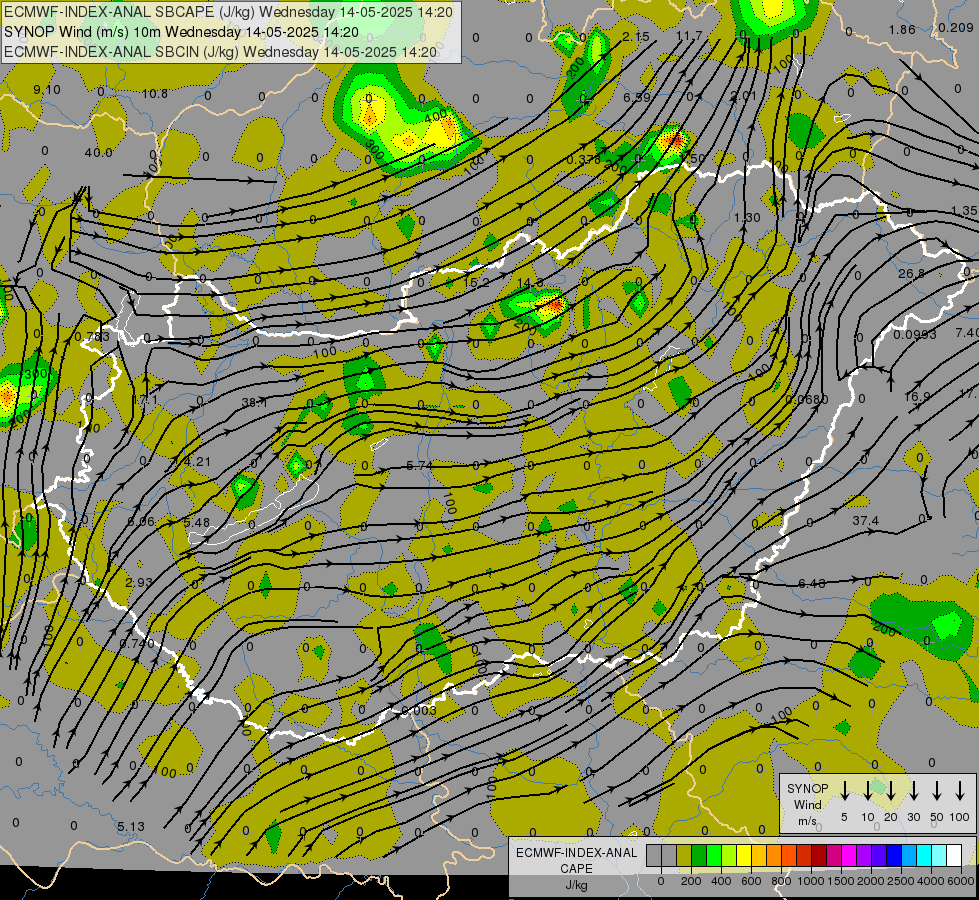Image resolution: width=979 pixels, height=900 pixels.
Task: Click the station value 0.003
Action: [419, 710]
